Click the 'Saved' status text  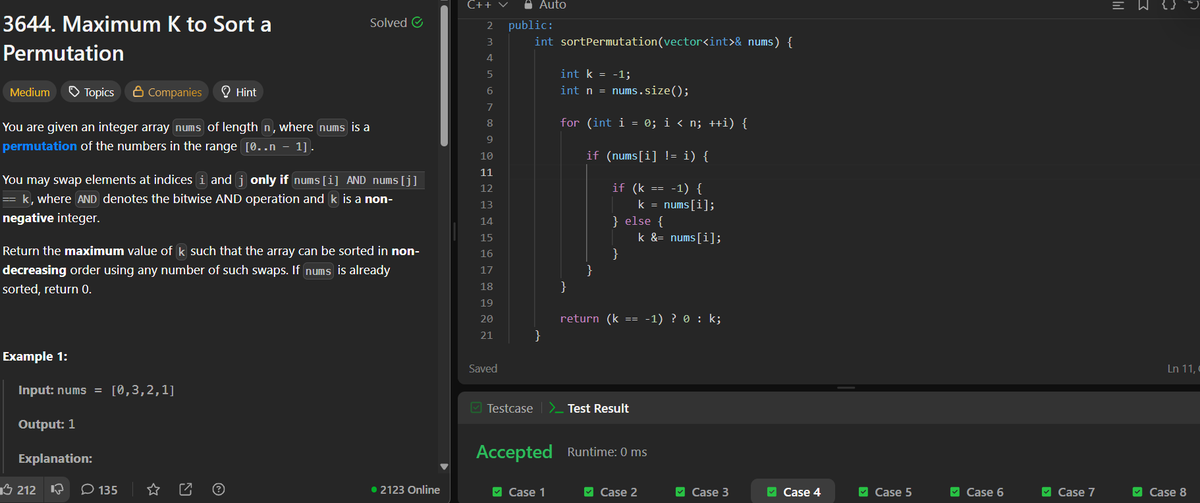[x=483, y=369]
